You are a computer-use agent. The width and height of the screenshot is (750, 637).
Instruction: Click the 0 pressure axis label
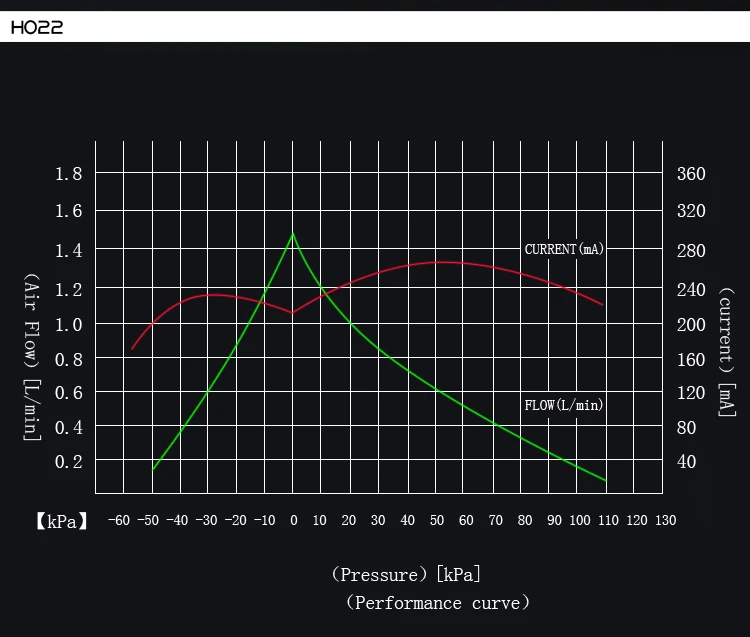pos(294,520)
